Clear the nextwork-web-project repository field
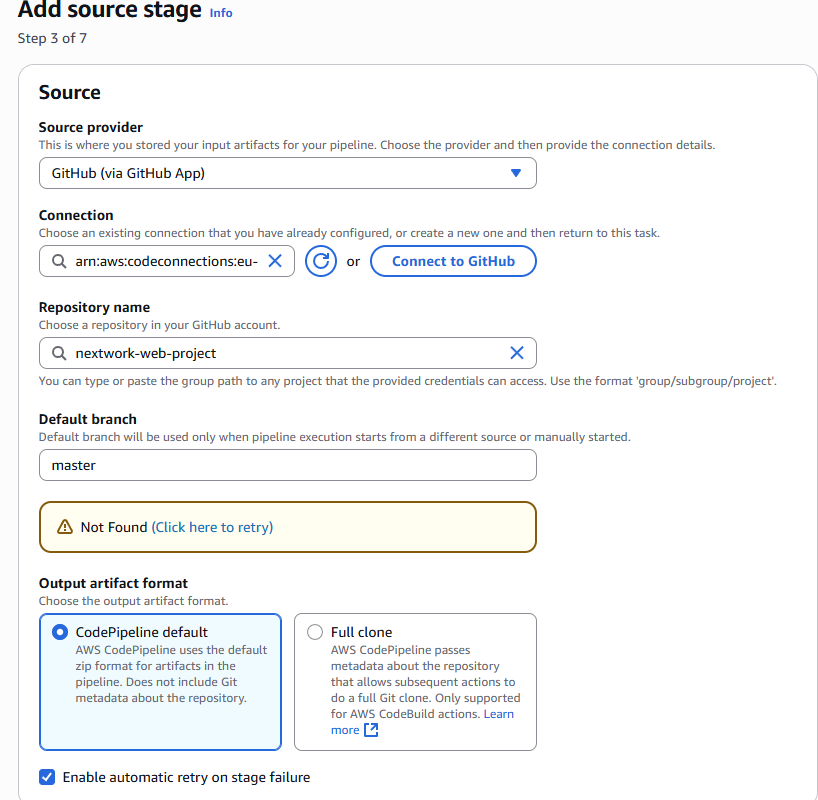This screenshot has width=818, height=800. tap(517, 353)
